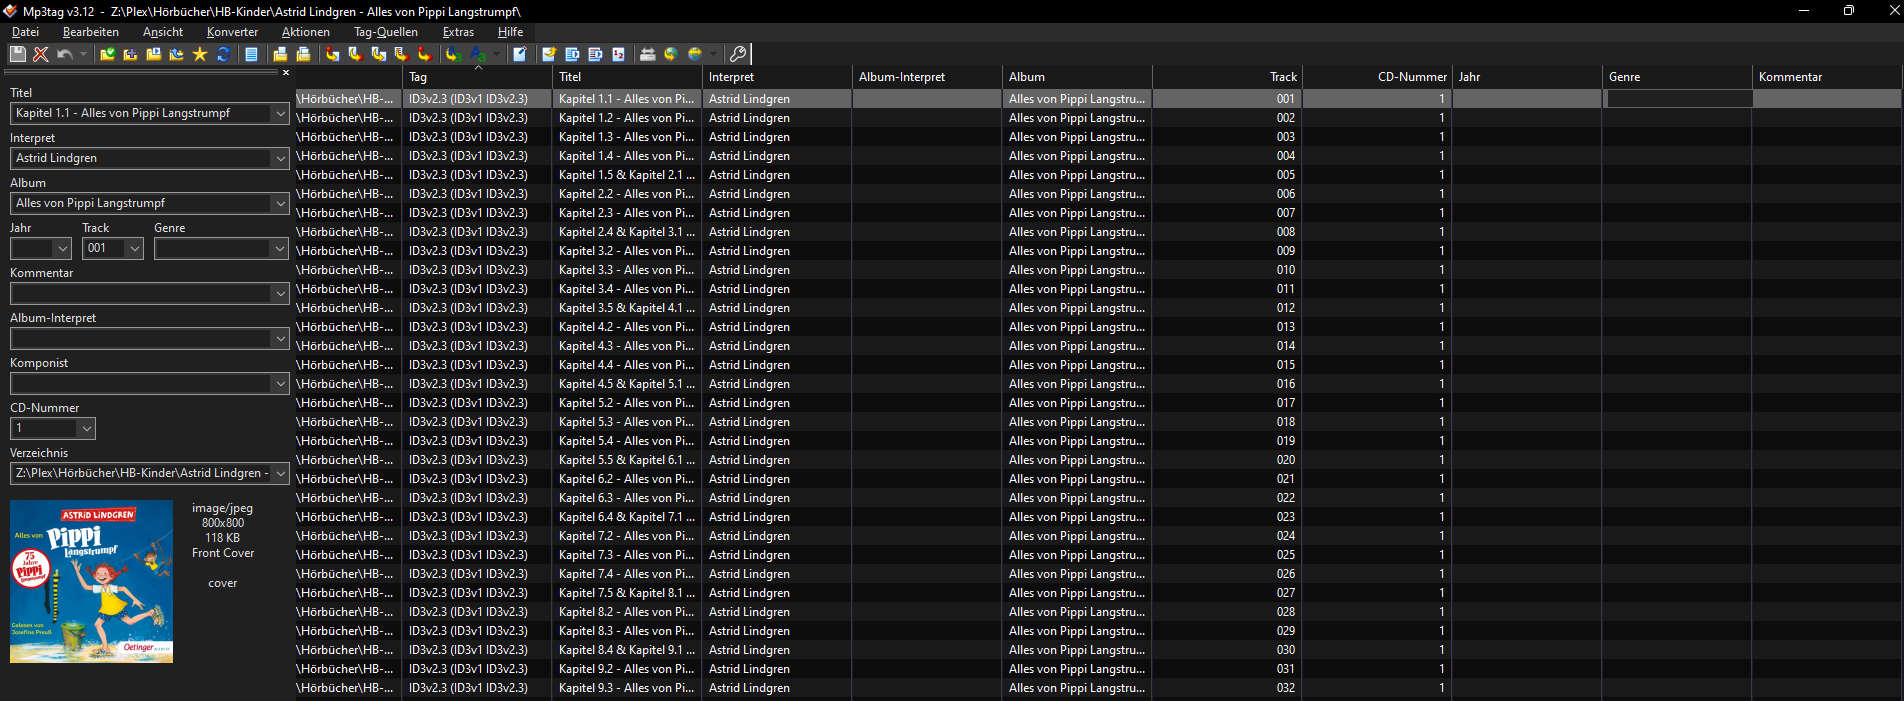This screenshot has height=701, width=1904.
Task: Click the Save tag floppy disk icon
Action: pos(18,54)
